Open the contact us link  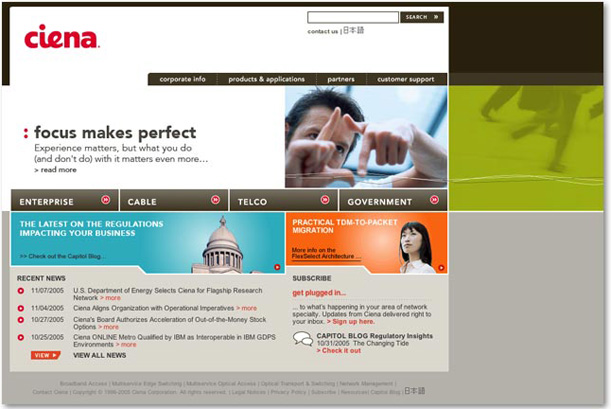click(323, 31)
